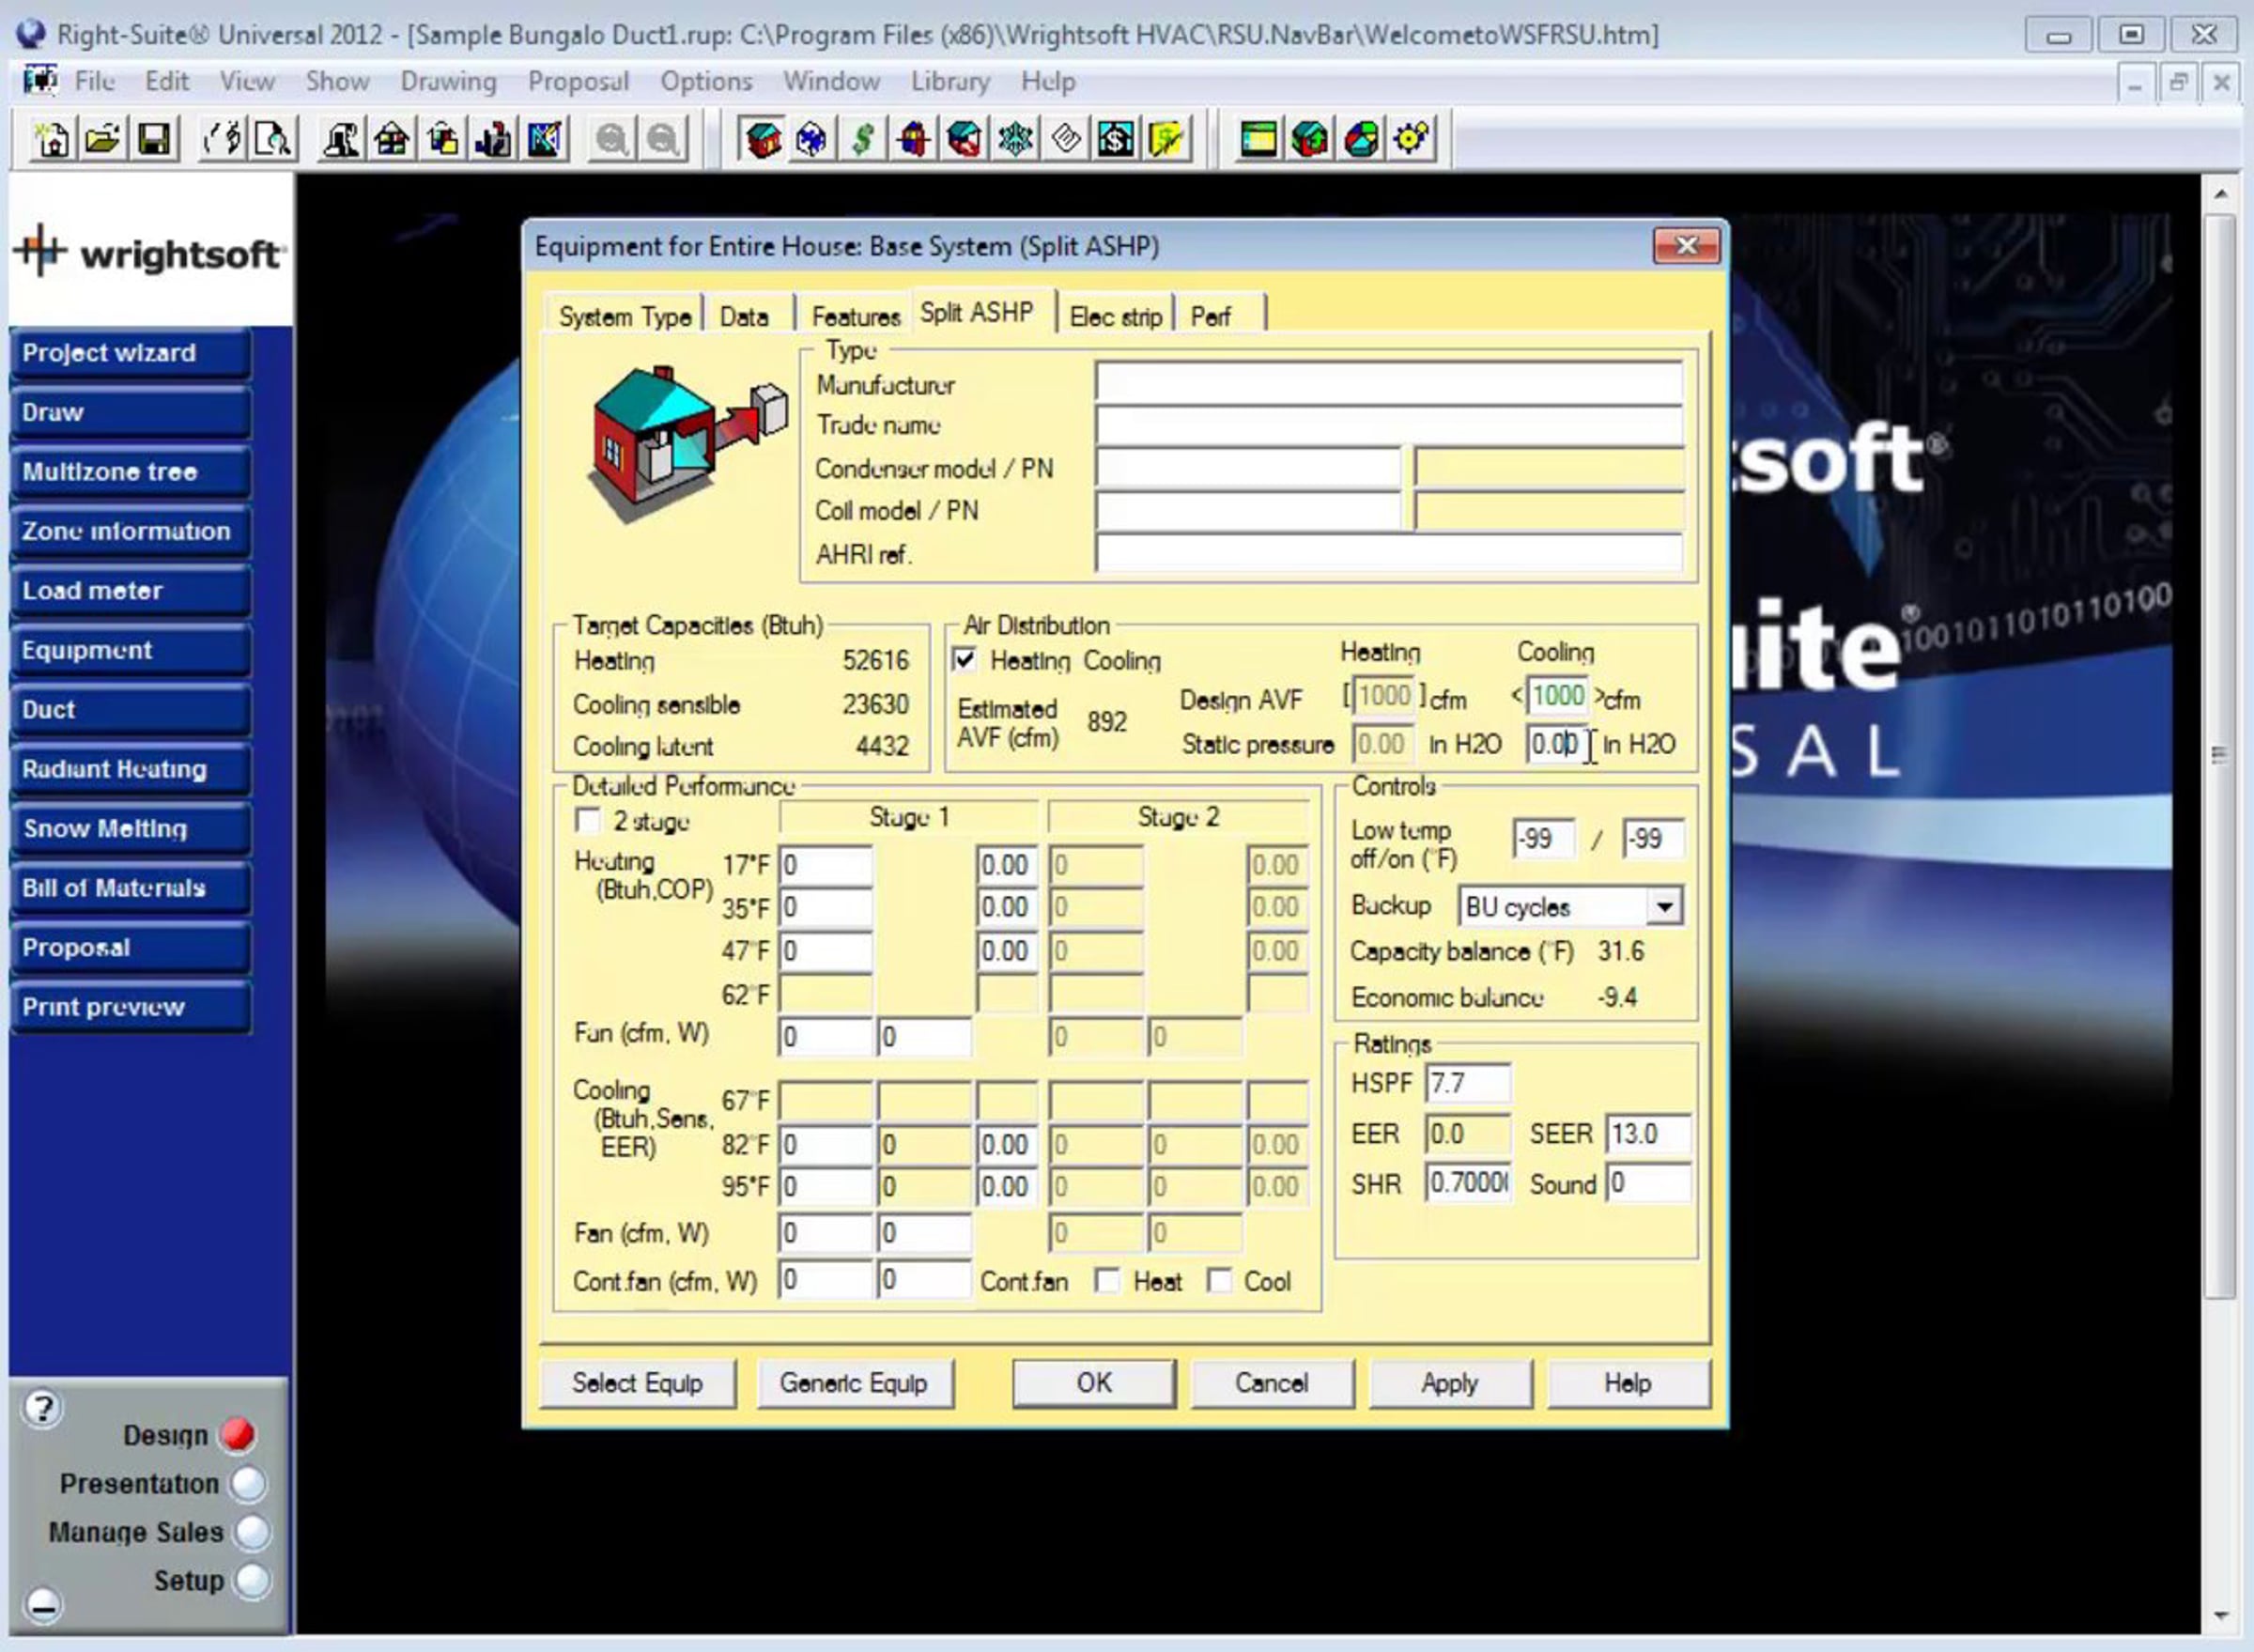
Task: Click the question mark help icon in sidebar
Action: click(42, 1408)
